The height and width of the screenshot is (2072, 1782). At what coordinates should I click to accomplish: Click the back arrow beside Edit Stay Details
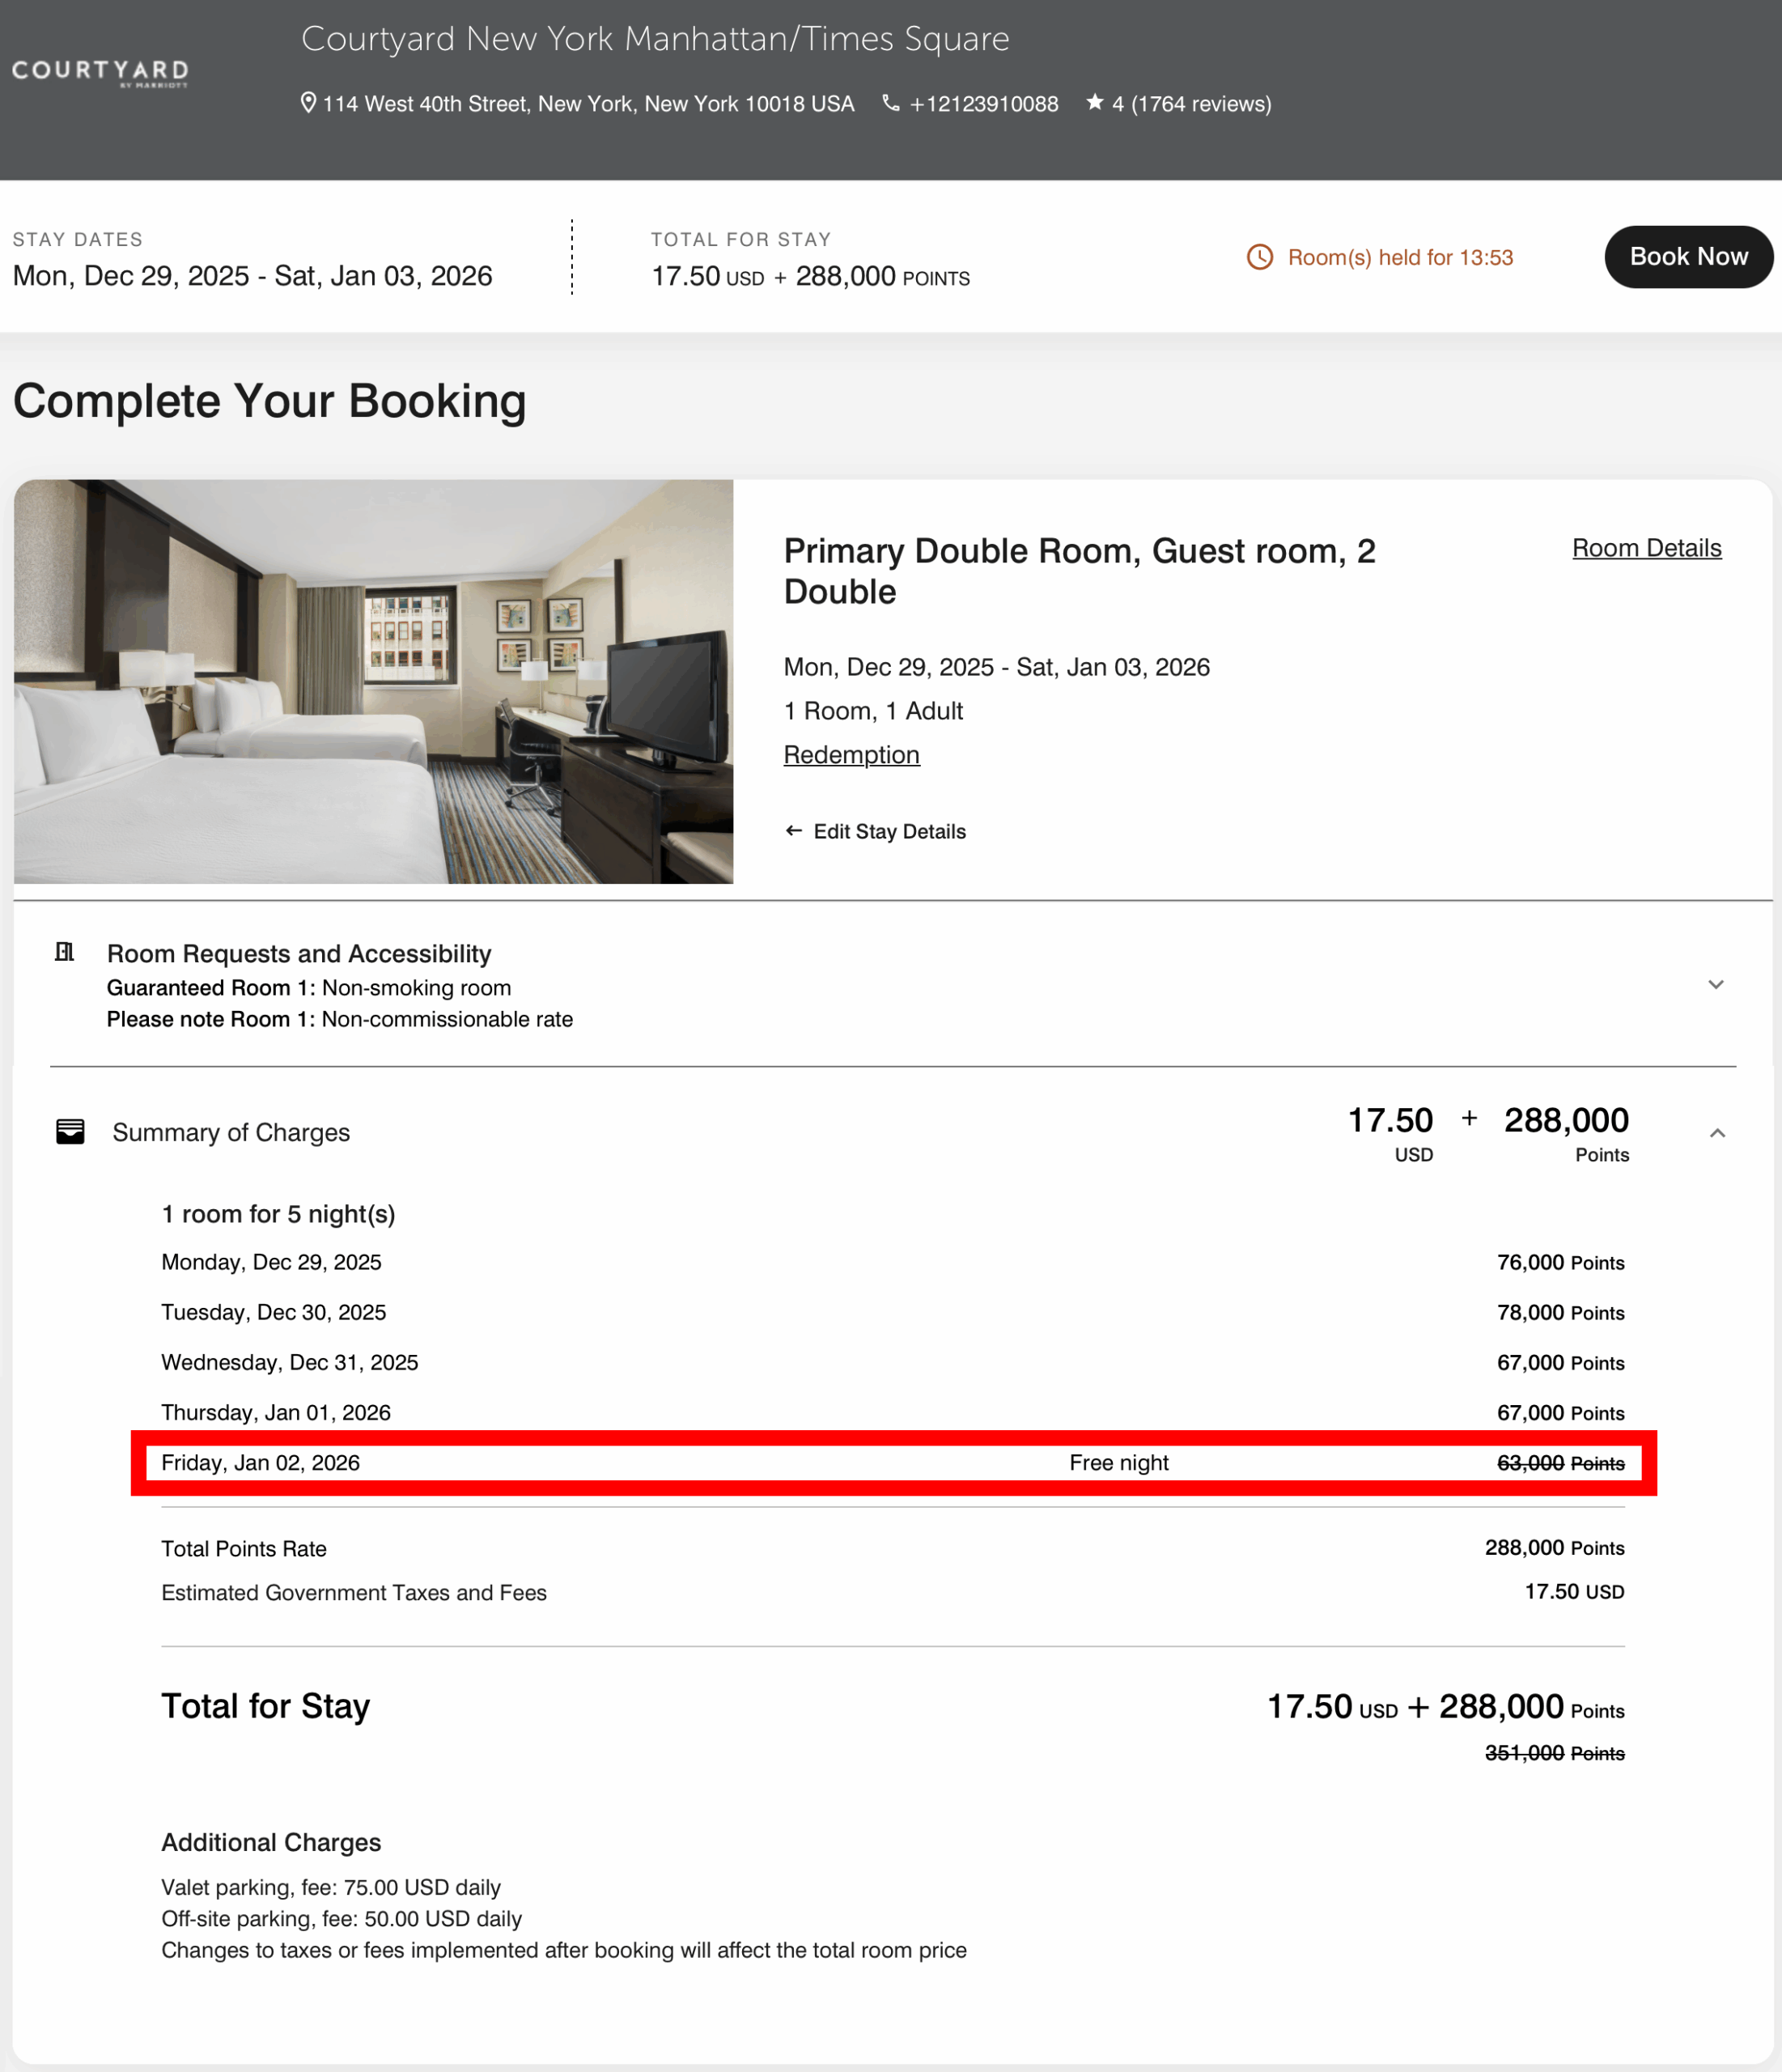click(x=793, y=831)
